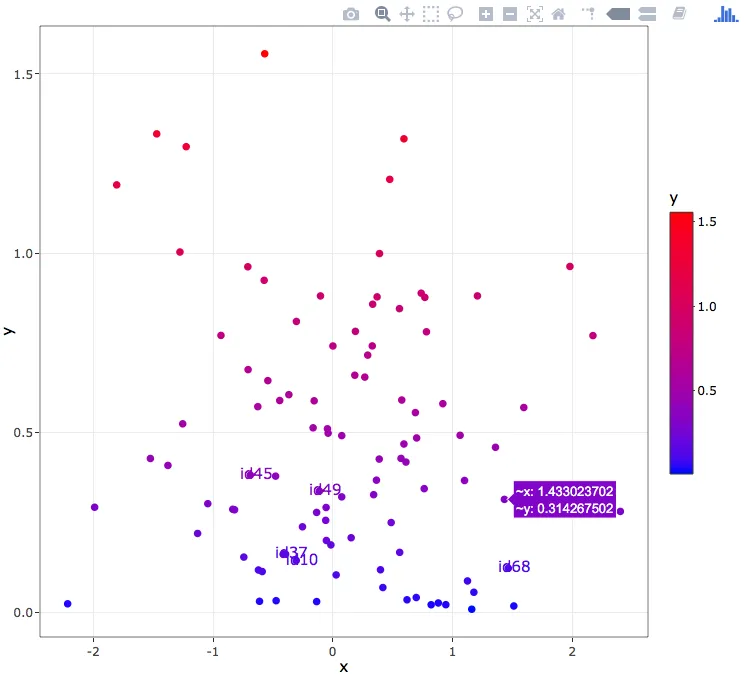Compare data on hover
The height and width of the screenshot is (689, 755).
647,14
